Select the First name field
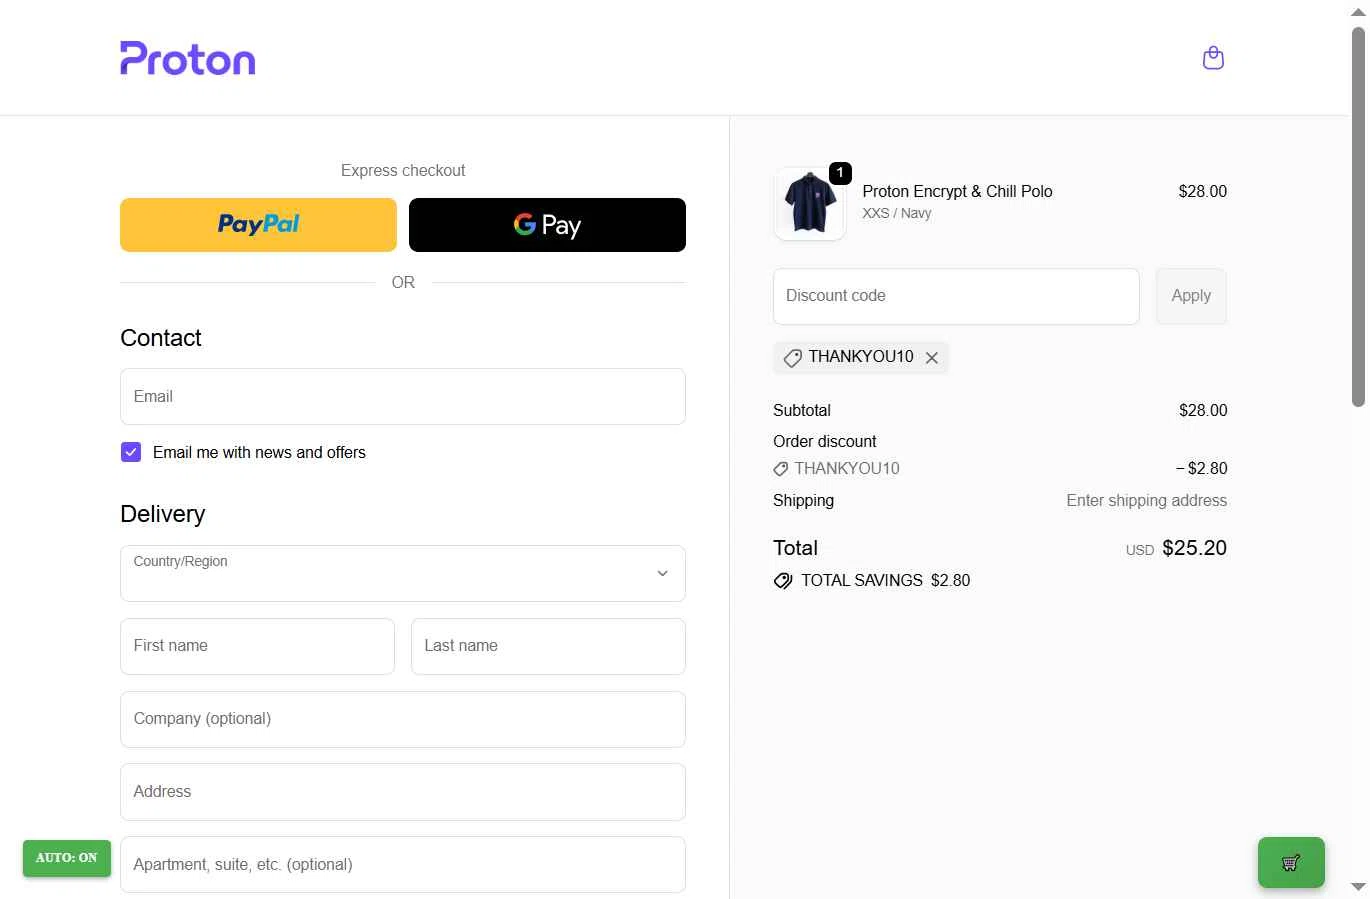This screenshot has height=899, width=1370. 257,646
